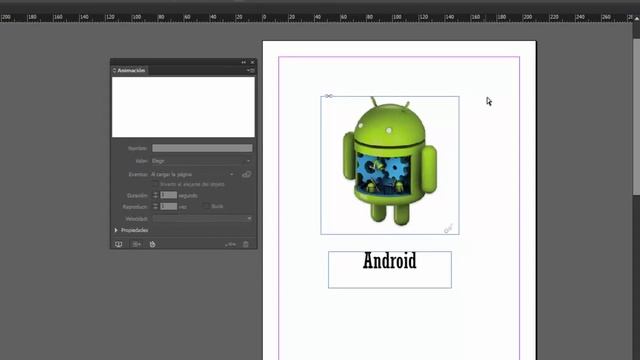
Task: Click the Nombre input field
Action: (x=202, y=148)
